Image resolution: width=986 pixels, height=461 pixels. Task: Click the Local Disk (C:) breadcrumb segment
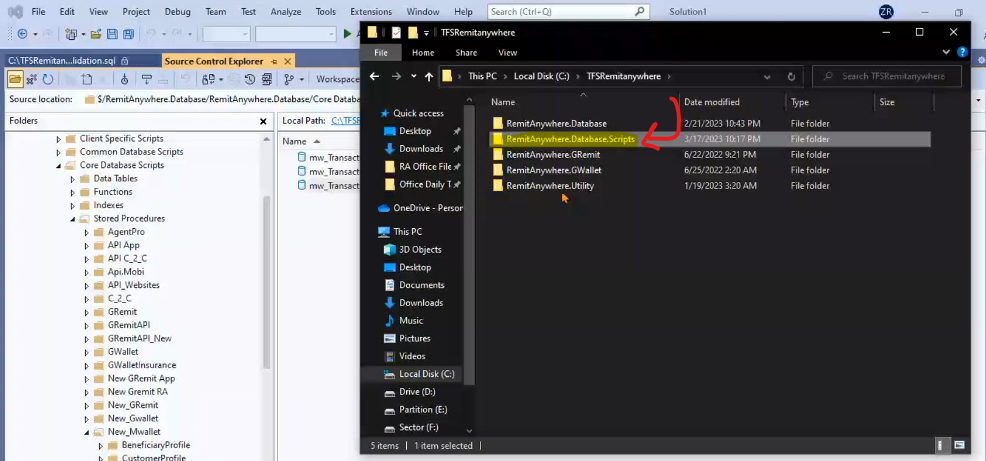tap(541, 76)
